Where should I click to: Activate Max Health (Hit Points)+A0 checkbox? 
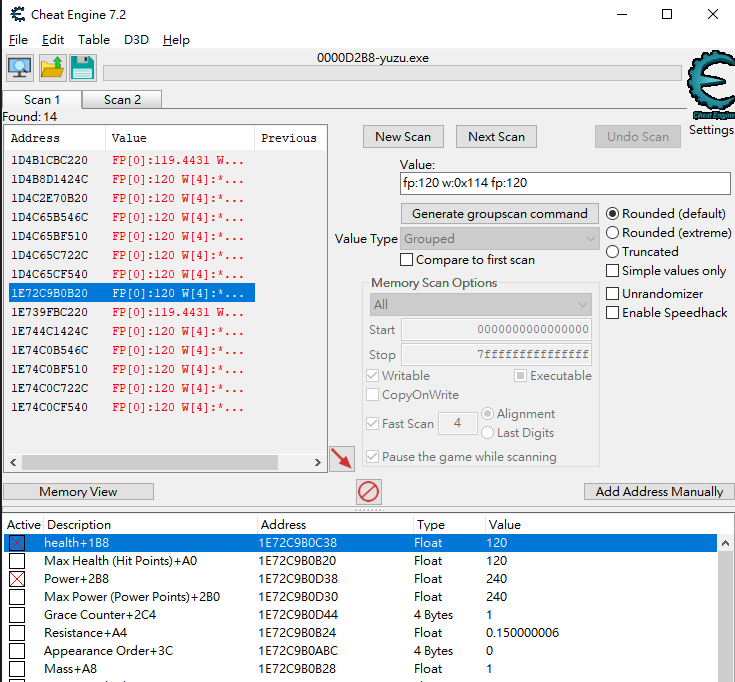coord(17,561)
